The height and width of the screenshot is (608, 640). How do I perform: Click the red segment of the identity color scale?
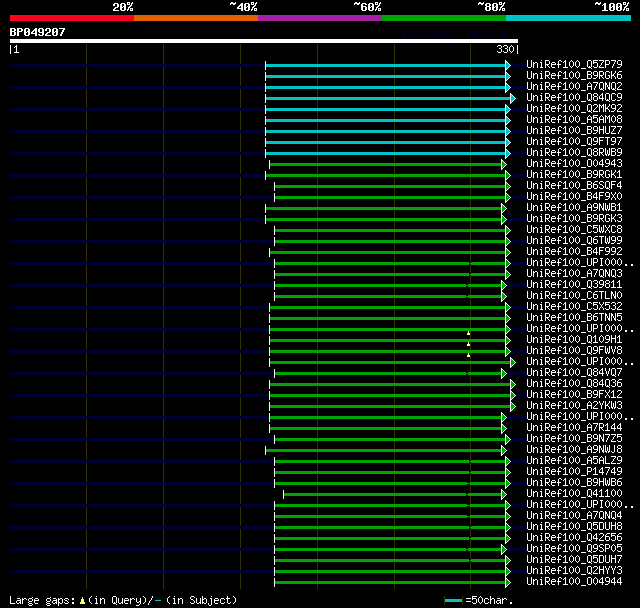coord(72,18)
